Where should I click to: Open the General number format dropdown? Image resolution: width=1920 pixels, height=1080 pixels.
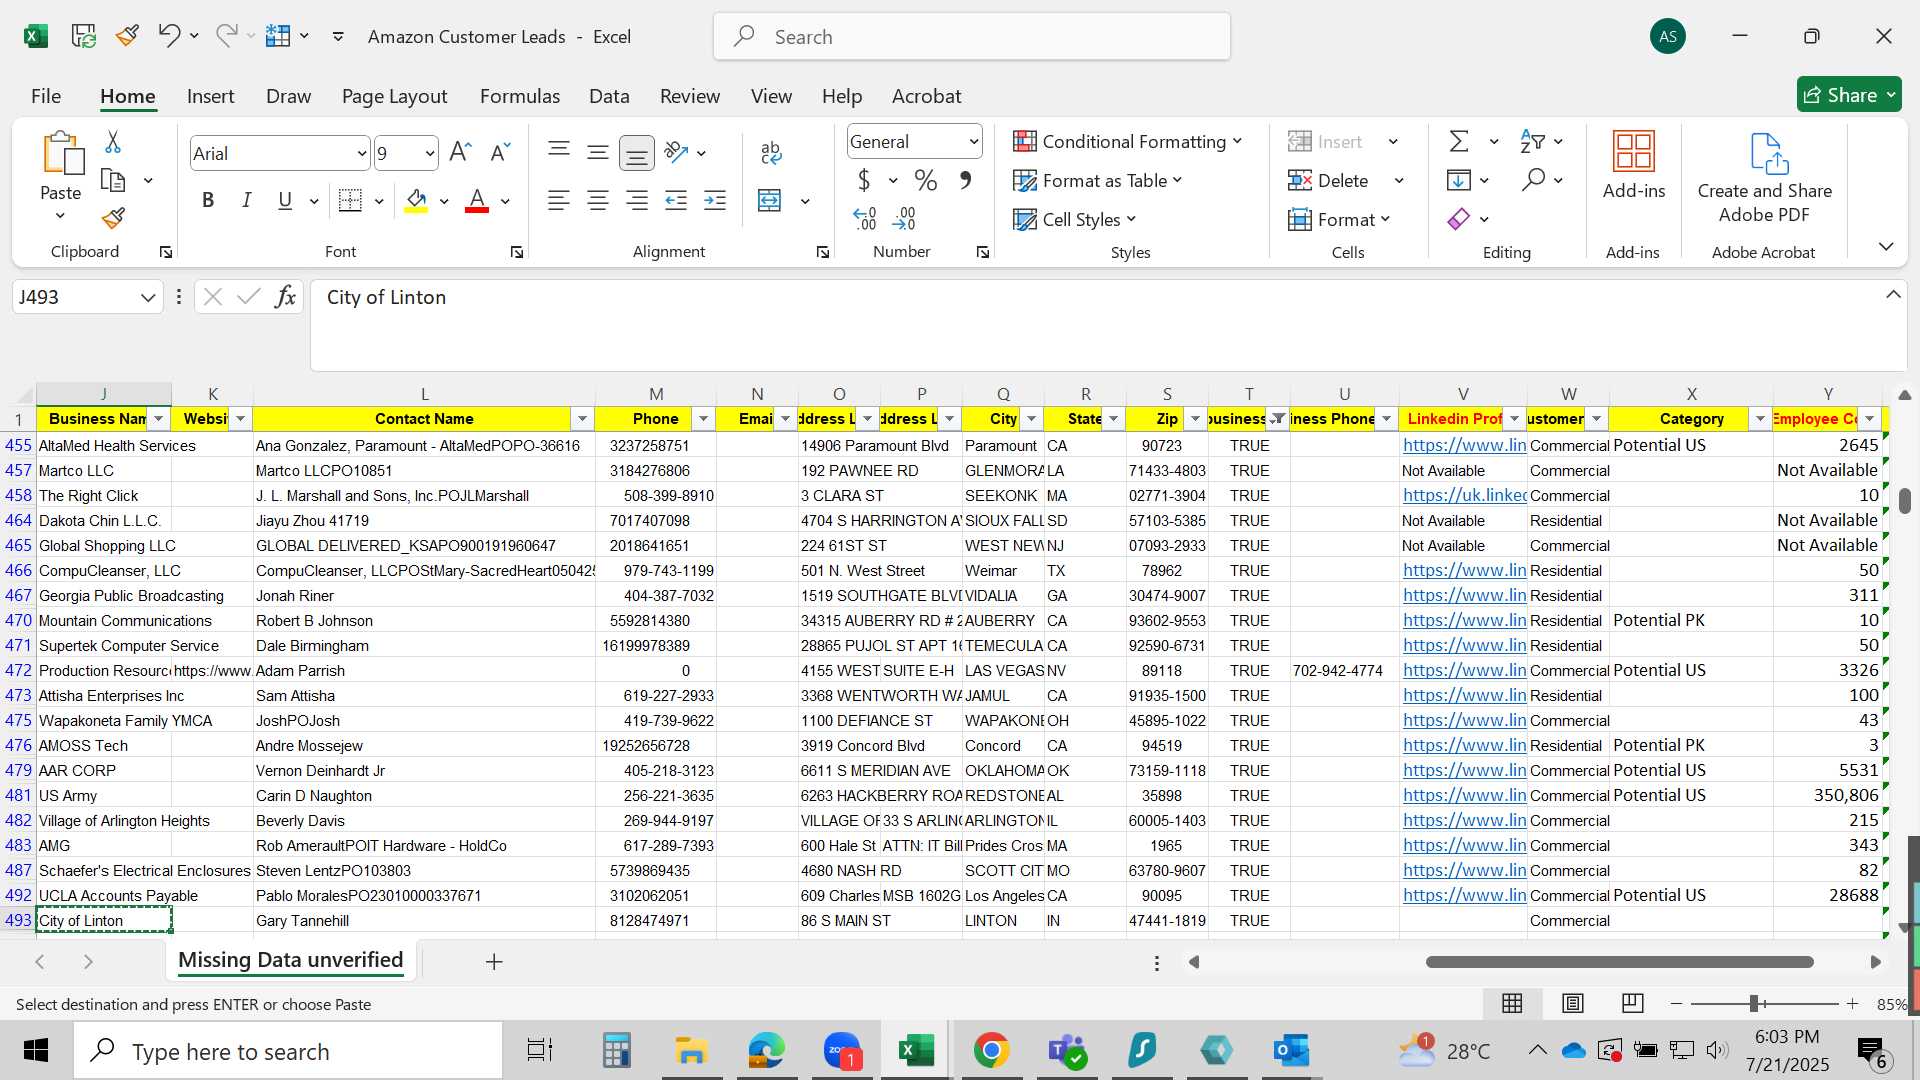pos(973,141)
